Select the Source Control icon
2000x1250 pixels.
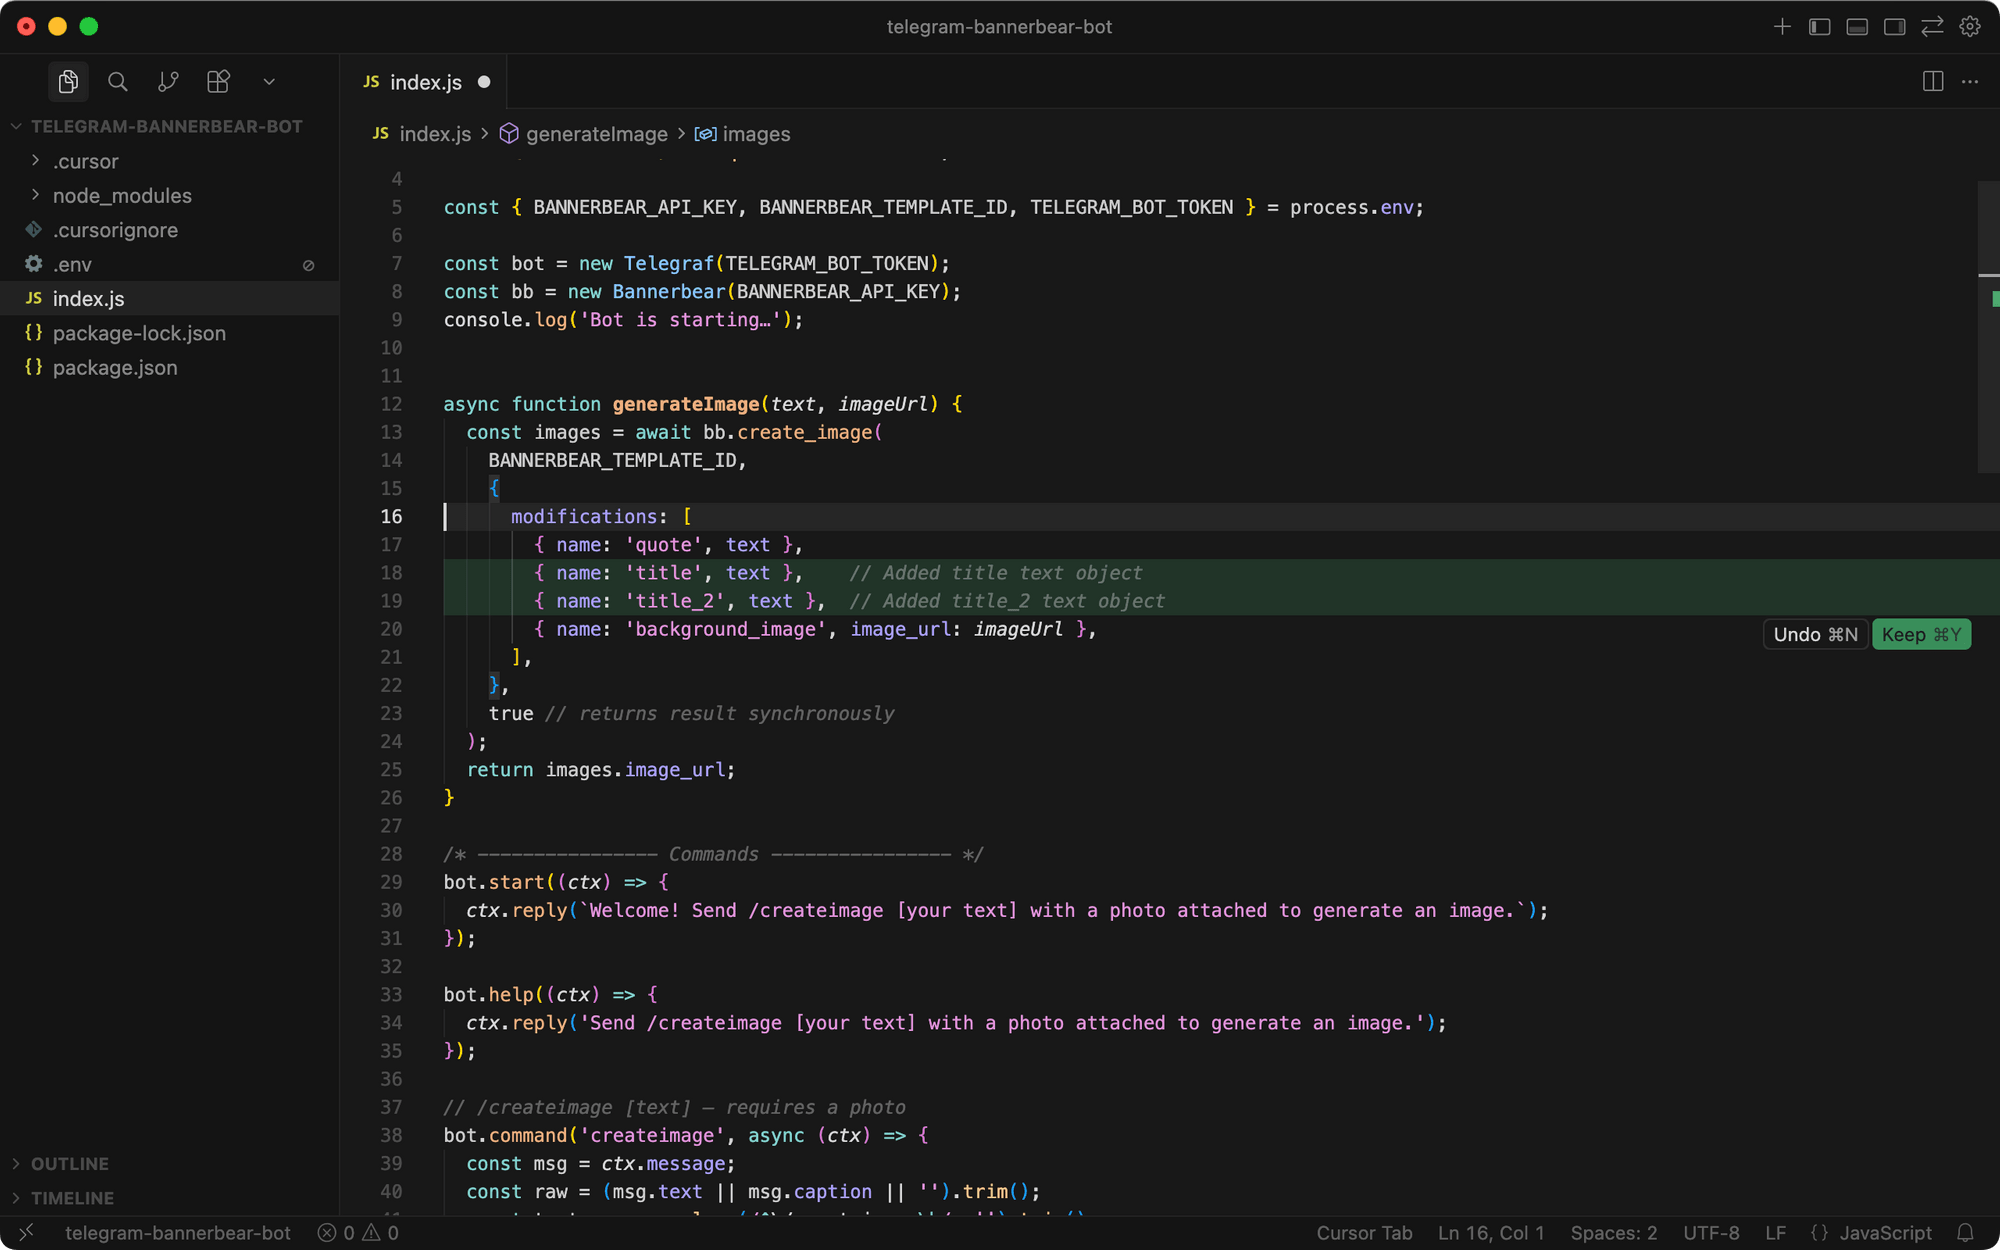(x=168, y=82)
